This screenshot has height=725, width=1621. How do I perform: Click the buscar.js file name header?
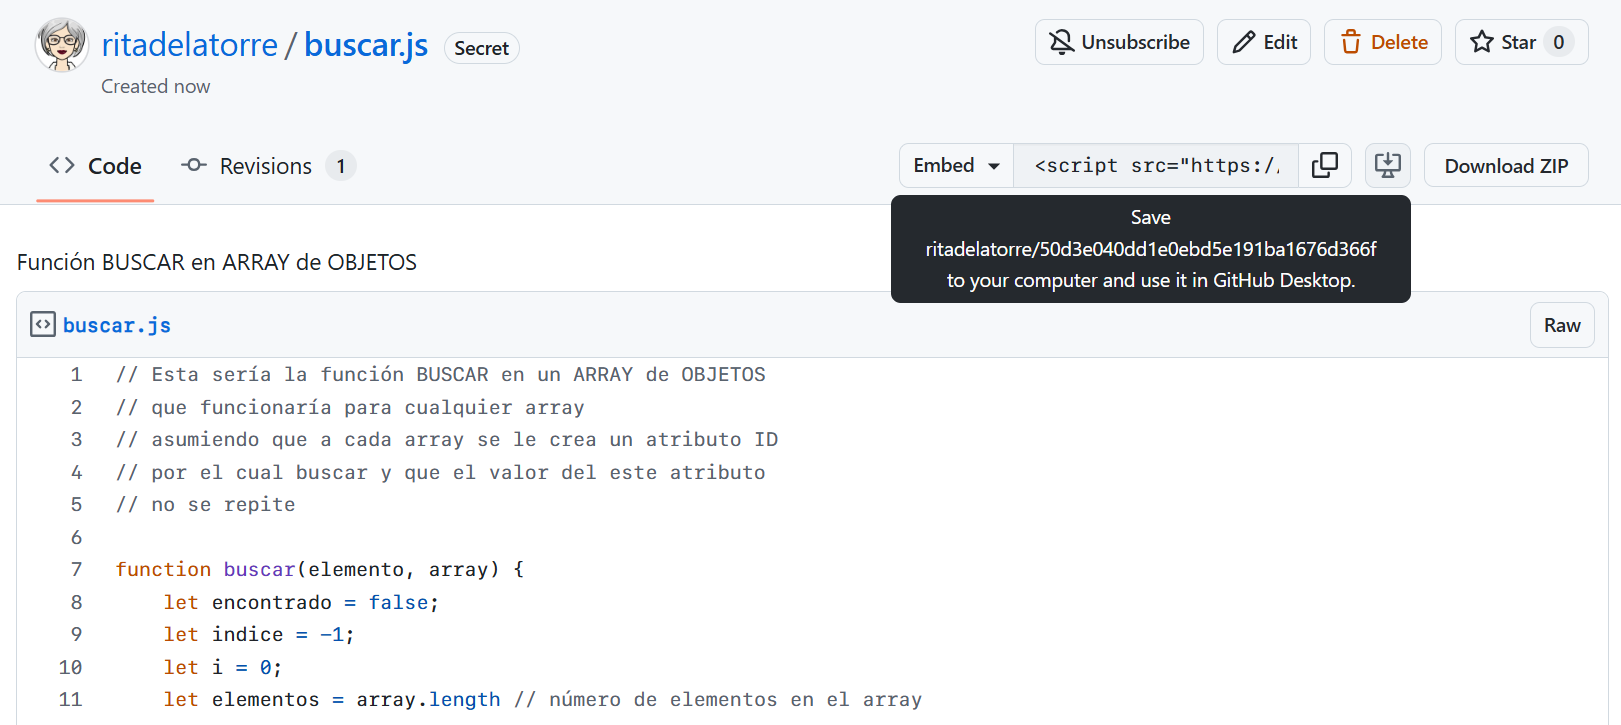(x=117, y=325)
